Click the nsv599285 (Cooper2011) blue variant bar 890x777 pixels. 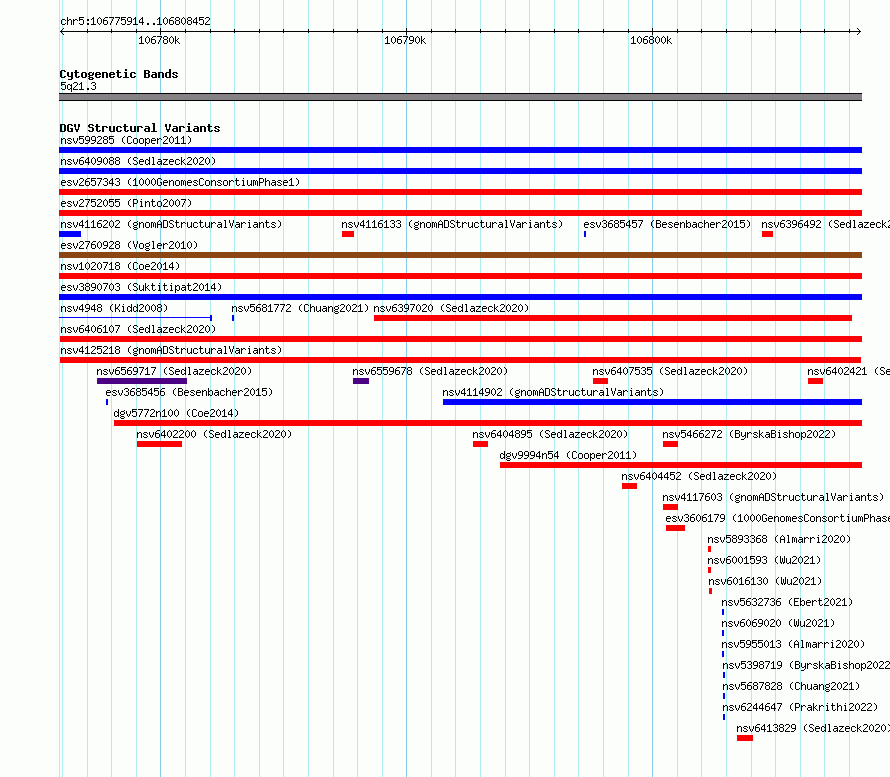click(460, 150)
